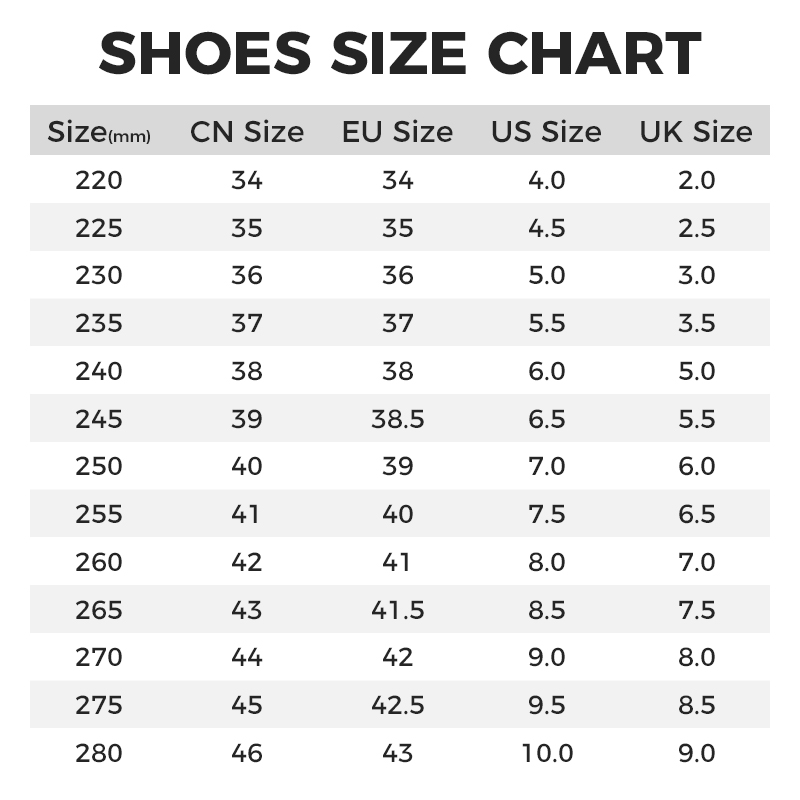This screenshot has width=800, height=800.
Task: Select the 245 mm size cell
Action: point(99,419)
